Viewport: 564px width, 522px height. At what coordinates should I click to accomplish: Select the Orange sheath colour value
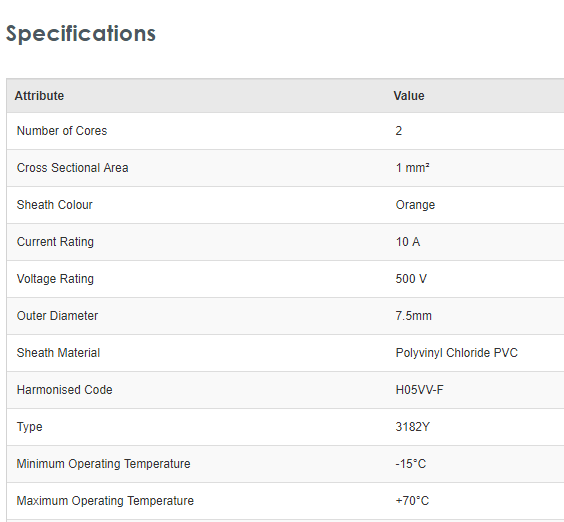415,205
